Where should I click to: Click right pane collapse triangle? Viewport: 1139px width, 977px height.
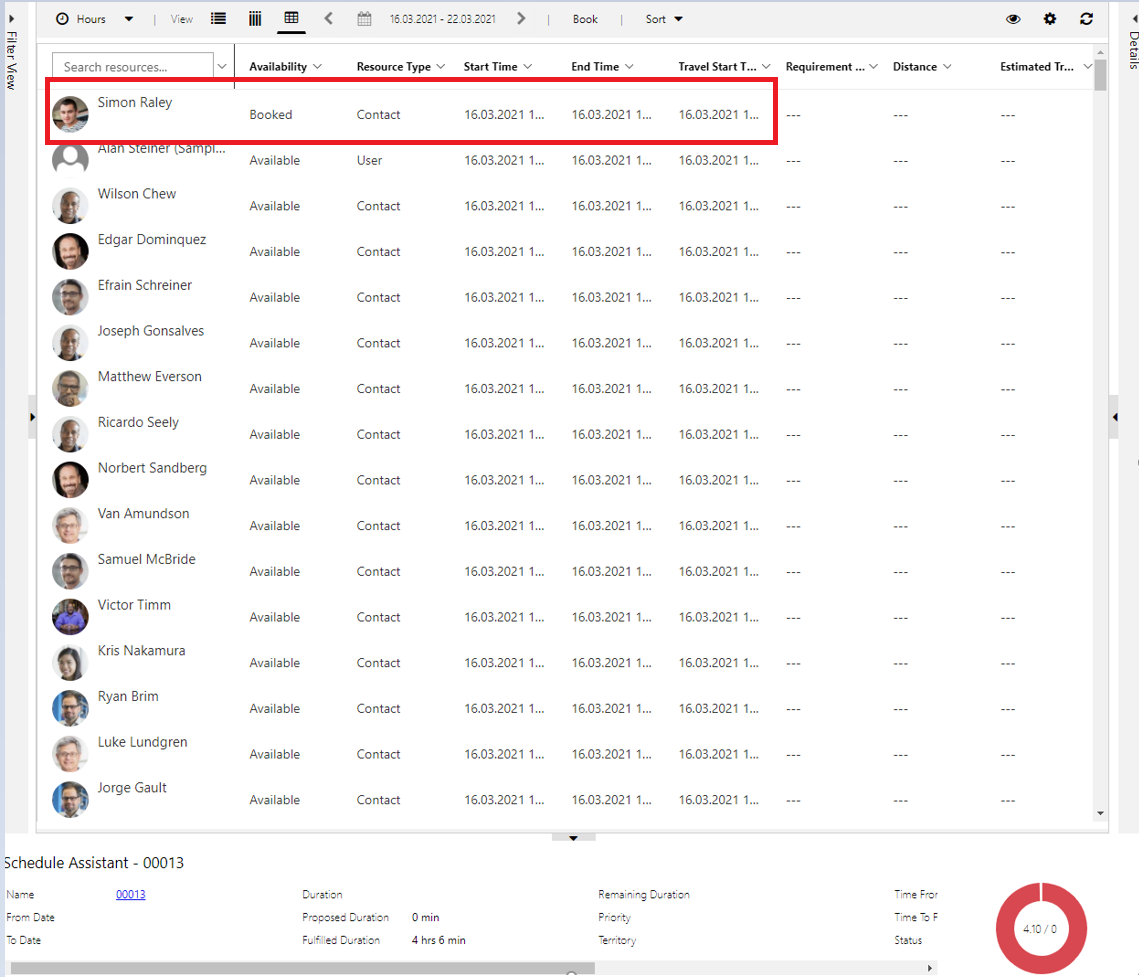pos(1115,417)
